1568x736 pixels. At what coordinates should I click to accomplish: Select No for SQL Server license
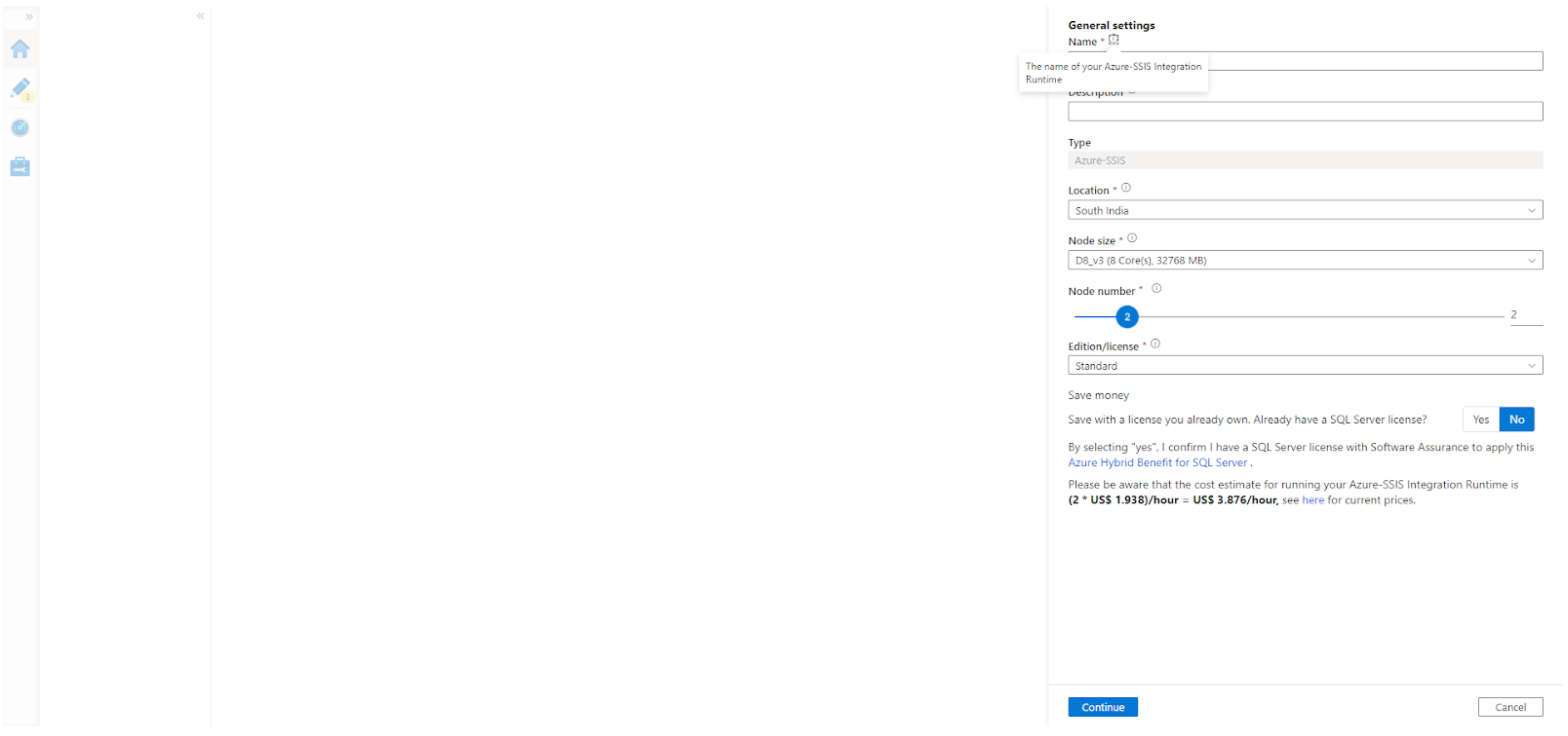pyautogui.click(x=1516, y=419)
